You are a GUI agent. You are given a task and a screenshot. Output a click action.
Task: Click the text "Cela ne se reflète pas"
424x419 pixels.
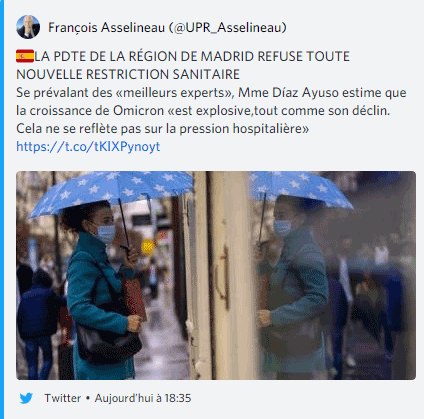pyautogui.click(x=67, y=128)
